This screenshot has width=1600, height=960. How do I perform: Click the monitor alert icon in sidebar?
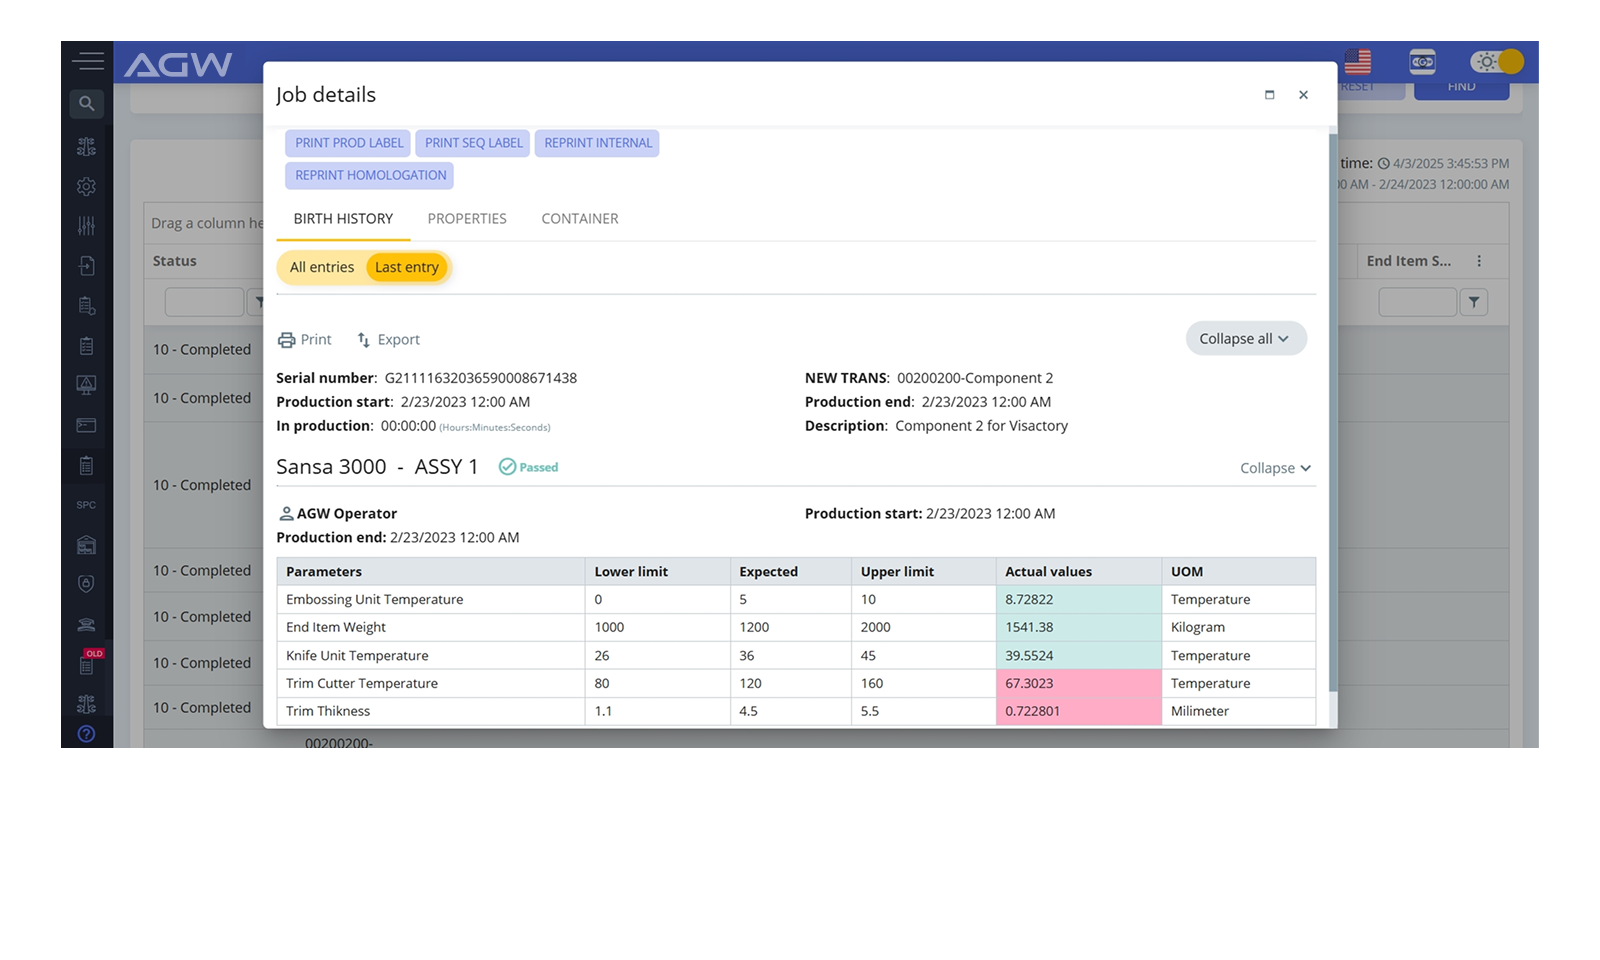click(x=87, y=385)
